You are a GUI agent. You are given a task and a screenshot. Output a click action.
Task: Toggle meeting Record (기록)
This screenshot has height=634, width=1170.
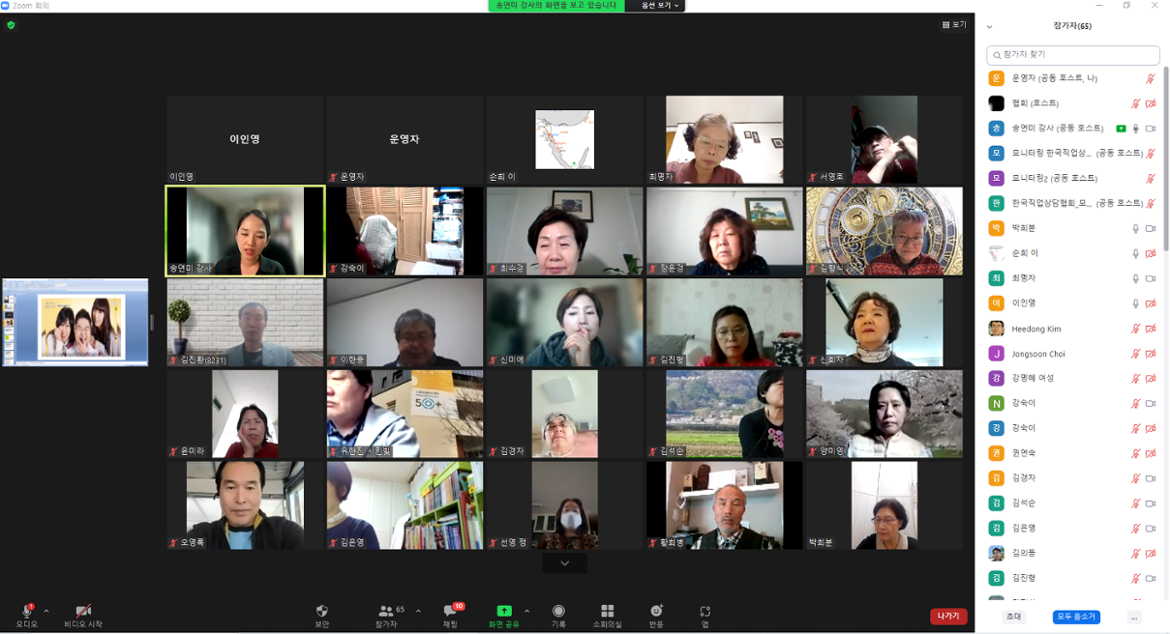click(558, 611)
